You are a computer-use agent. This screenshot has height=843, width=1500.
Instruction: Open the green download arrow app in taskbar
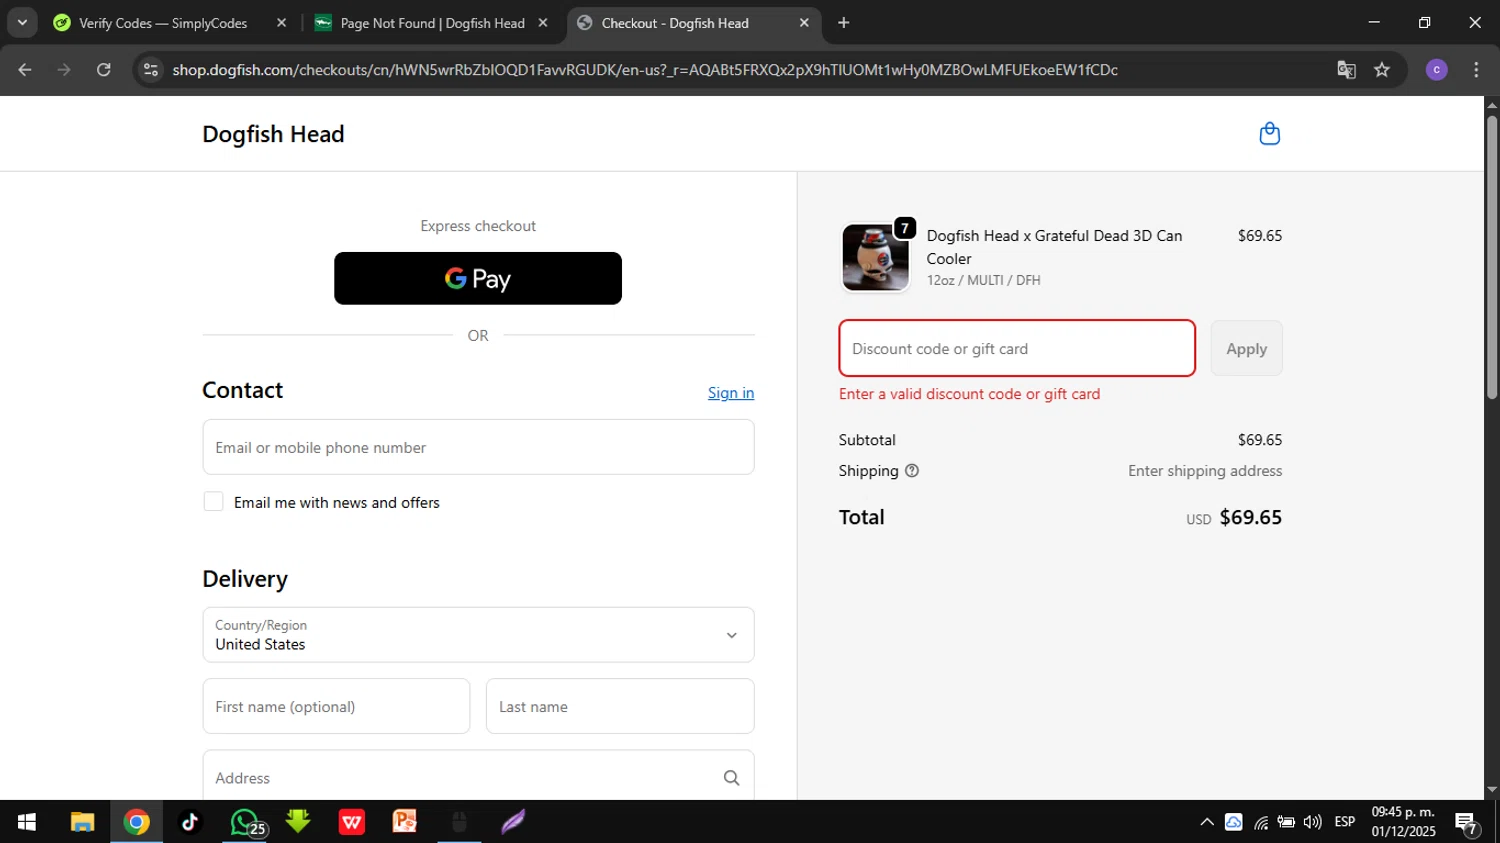298,822
